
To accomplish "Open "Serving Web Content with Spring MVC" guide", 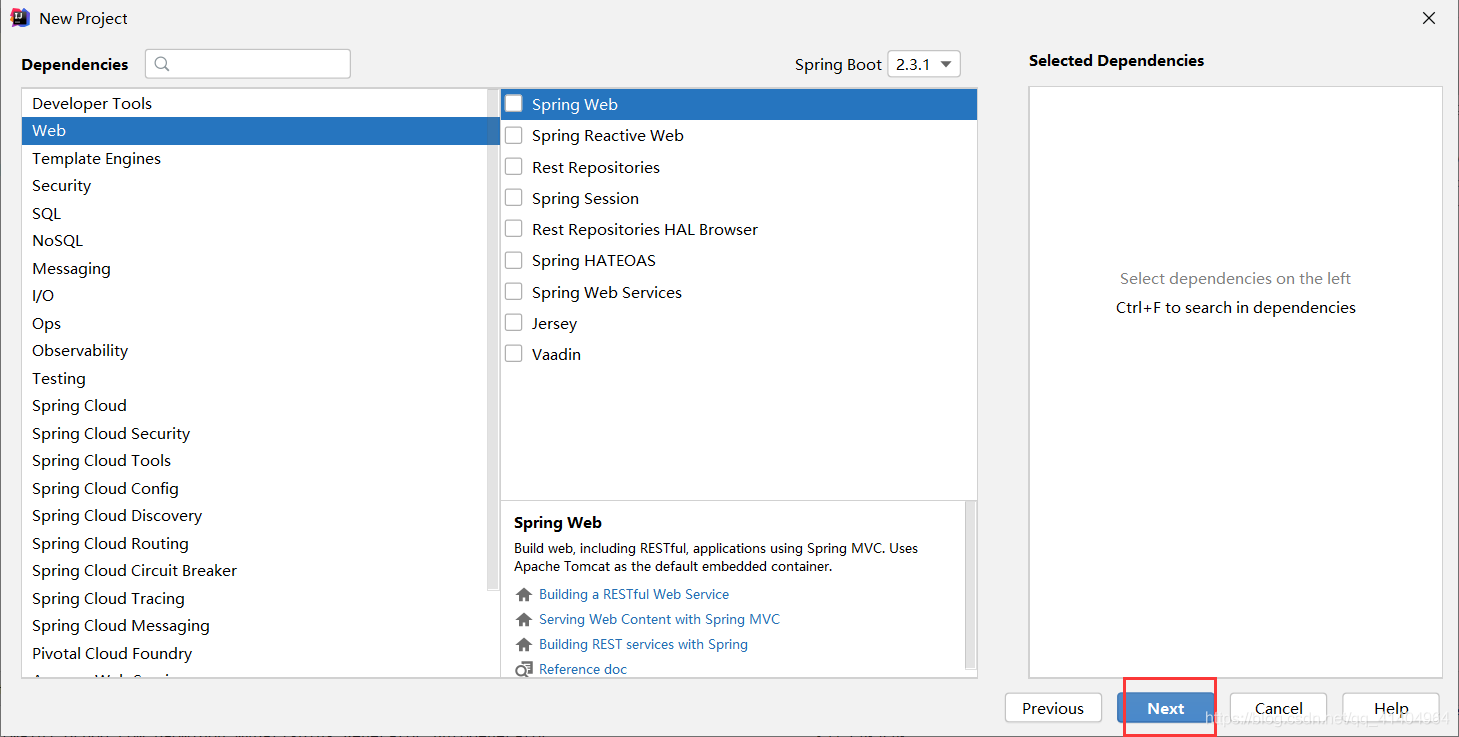I will pyautogui.click(x=658, y=619).
